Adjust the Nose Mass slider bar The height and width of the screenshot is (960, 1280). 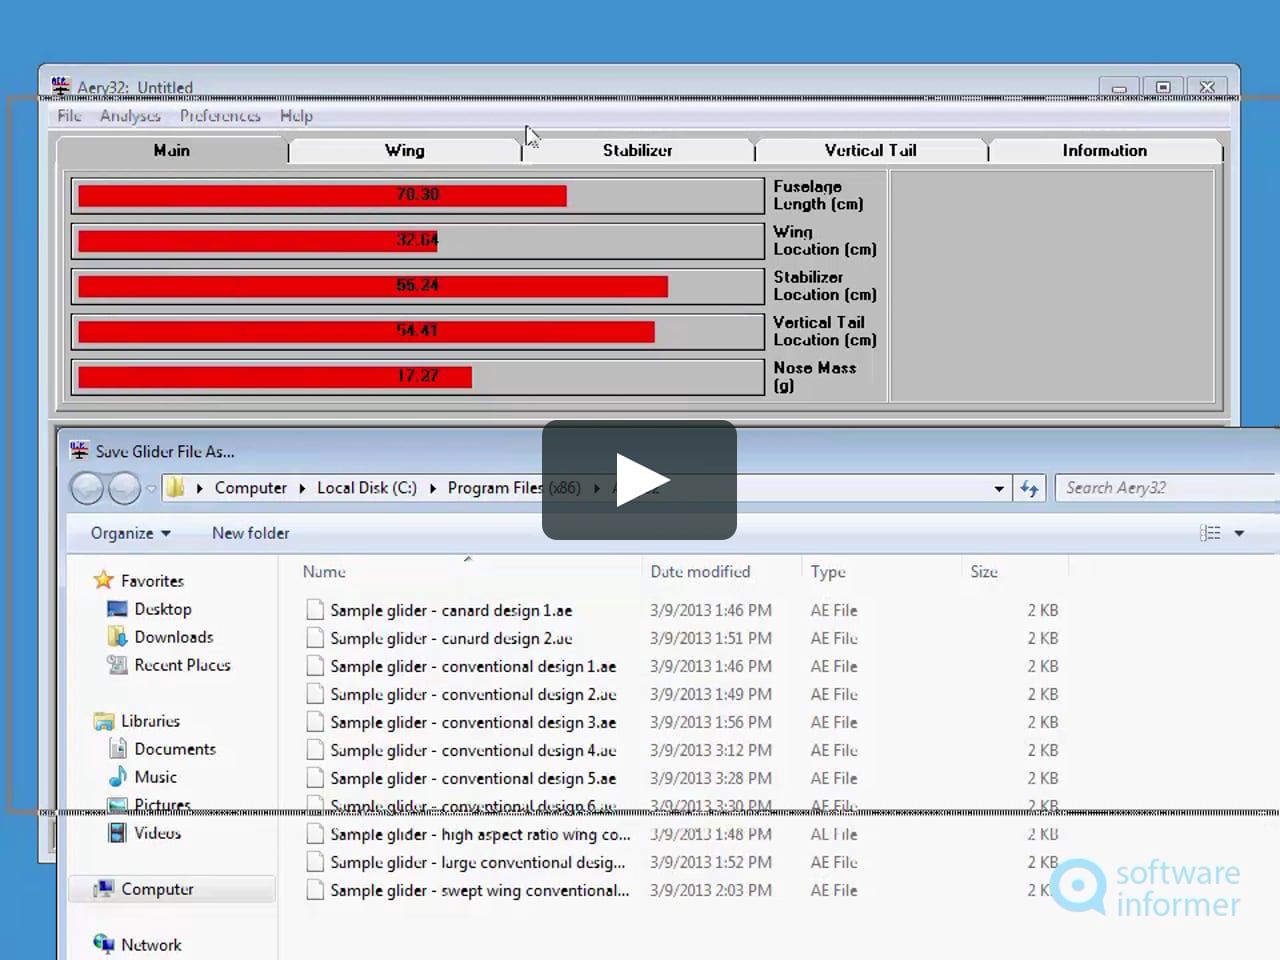pos(418,377)
